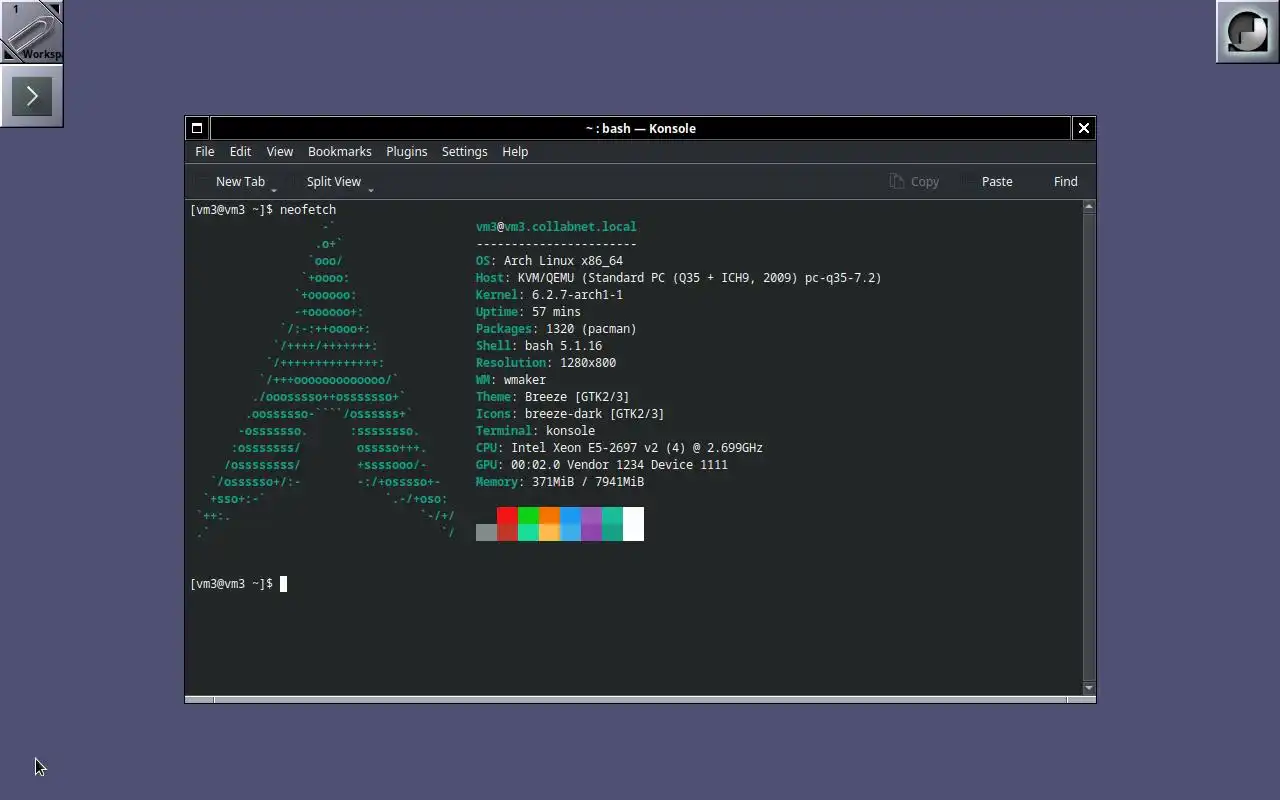Screen dimensions: 1280x800
Task: Open the Settings menu
Action: tap(464, 151)
